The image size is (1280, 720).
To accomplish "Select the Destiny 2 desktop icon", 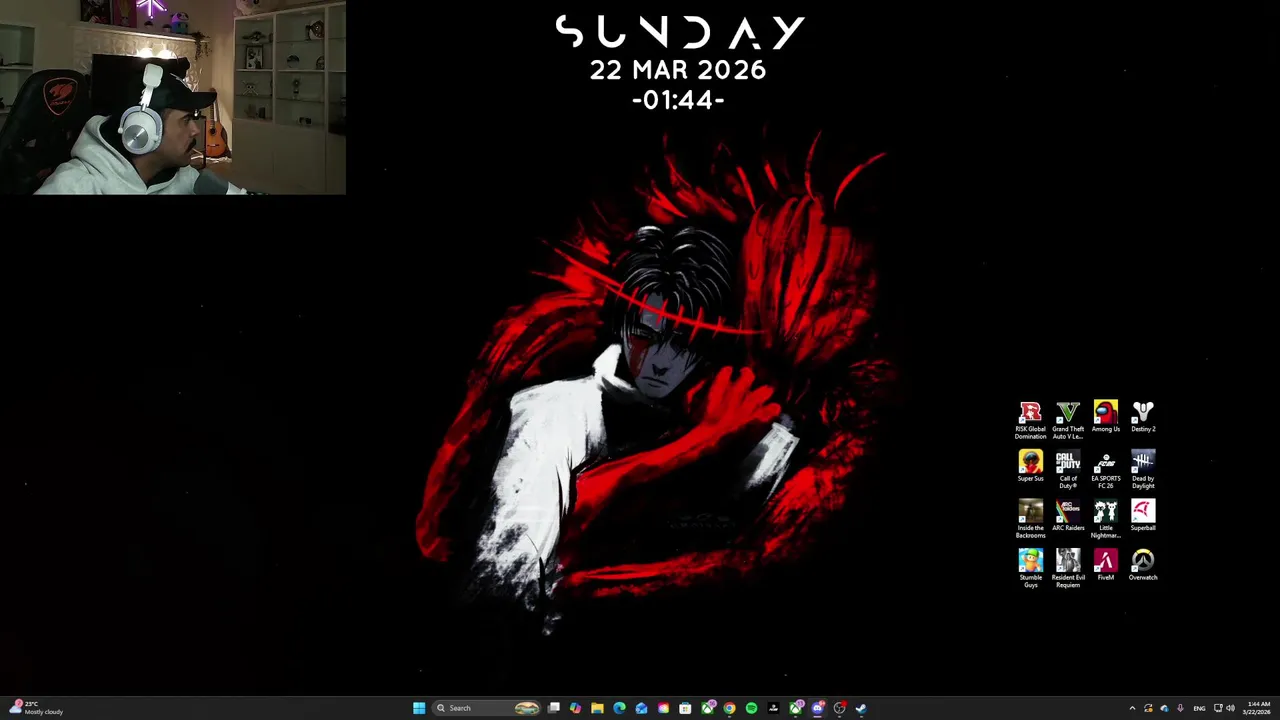I will coord(1143,417).
